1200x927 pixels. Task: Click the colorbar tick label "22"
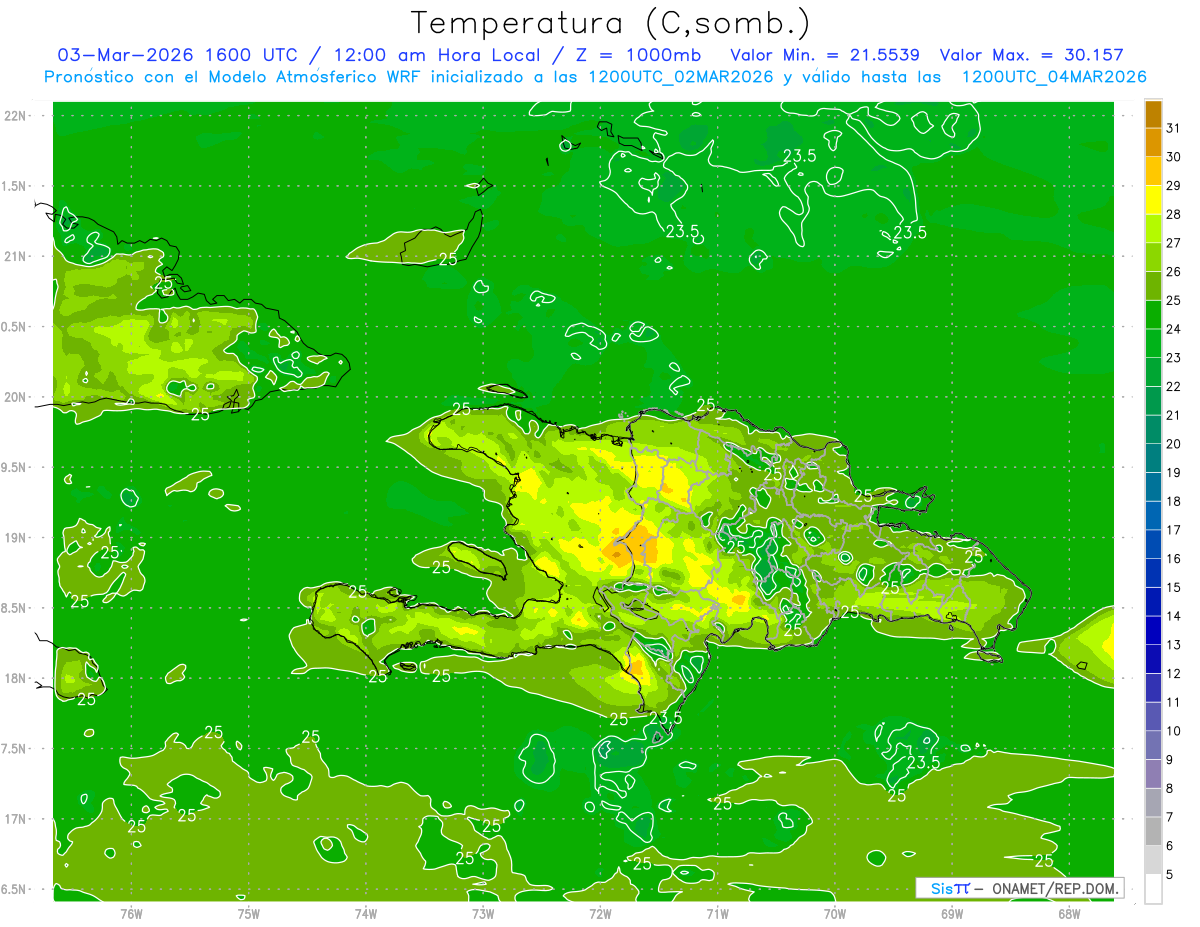tap(1174, 386)
